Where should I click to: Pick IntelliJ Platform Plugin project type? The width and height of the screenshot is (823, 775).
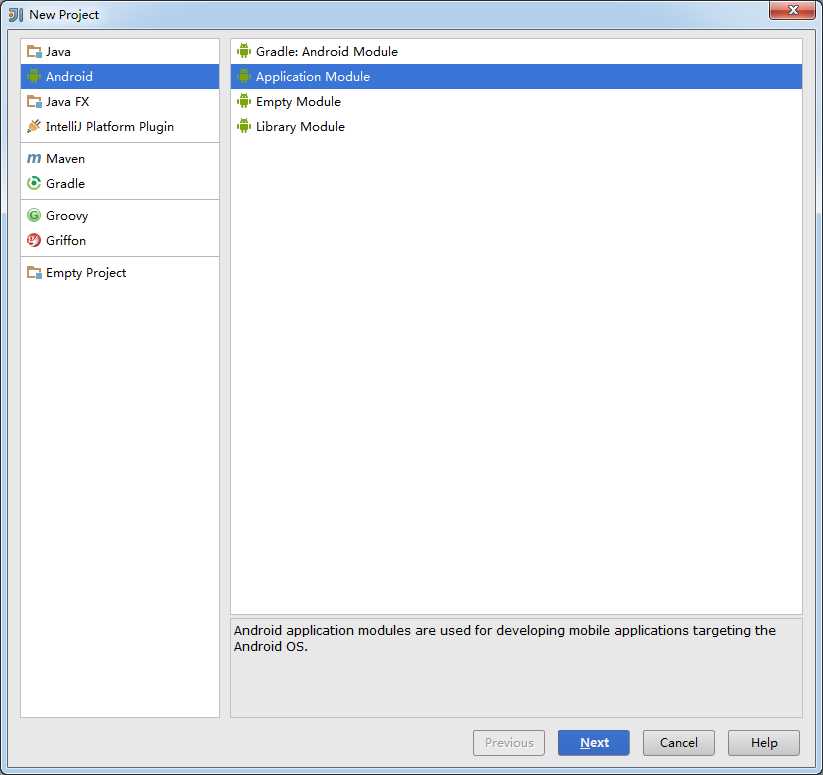(120, 126)
